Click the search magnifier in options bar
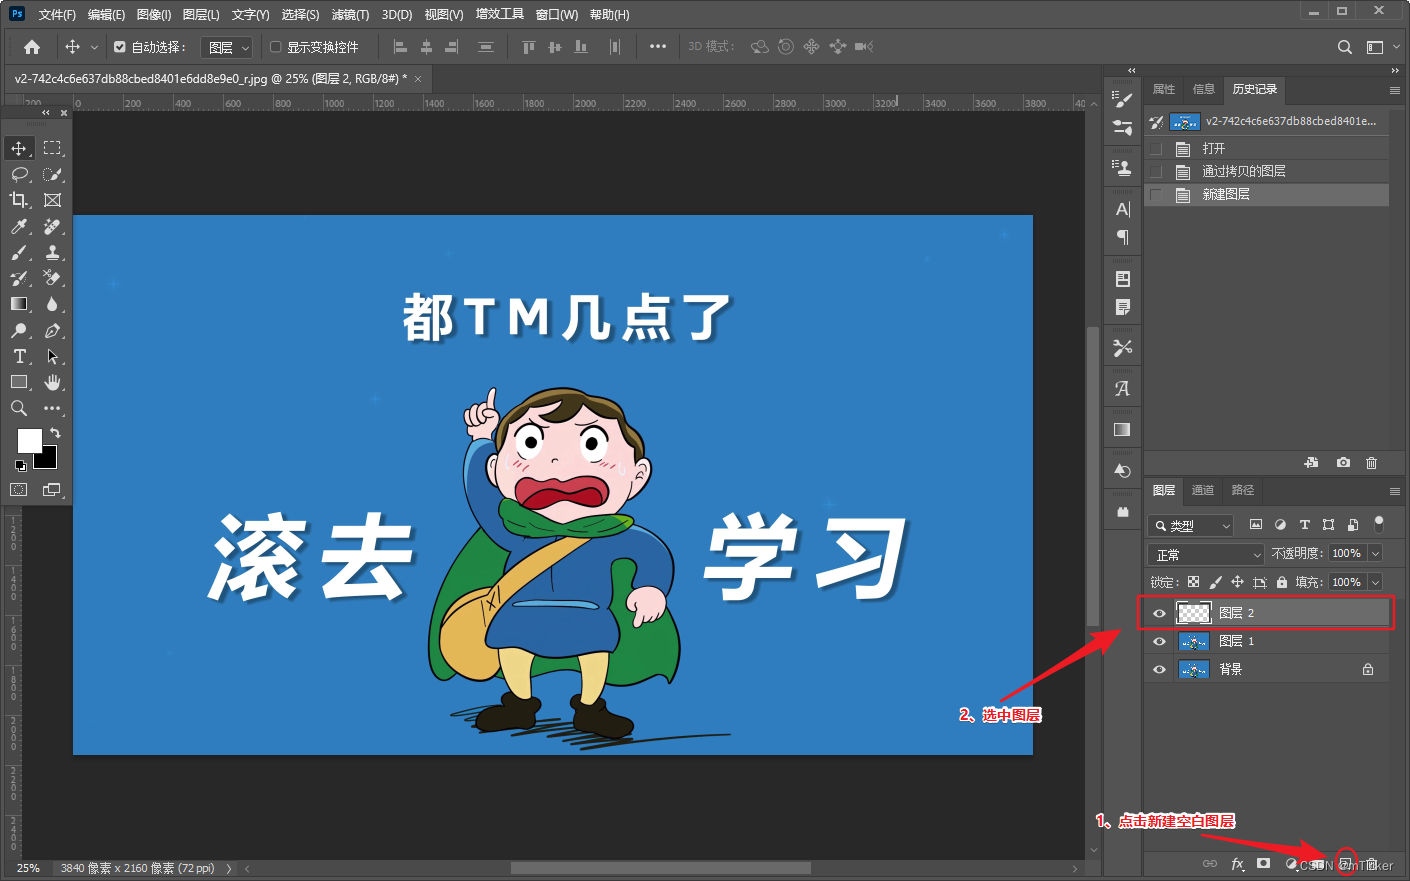The width and height of the screenshot is (1410, 881). pos(1345,47)
